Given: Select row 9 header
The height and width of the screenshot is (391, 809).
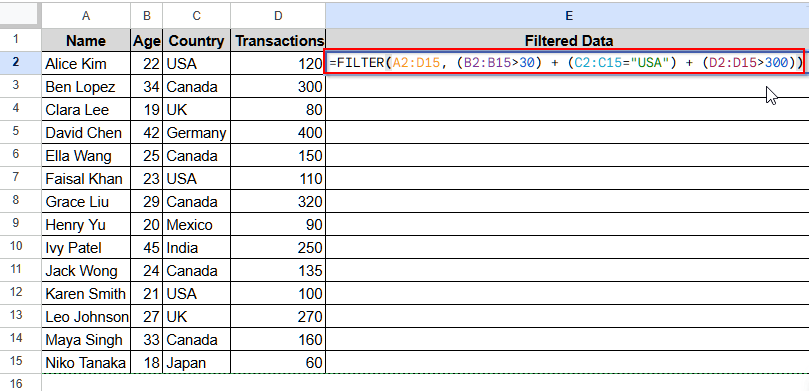Looking at the screenshot, I should tap(15, 223).
